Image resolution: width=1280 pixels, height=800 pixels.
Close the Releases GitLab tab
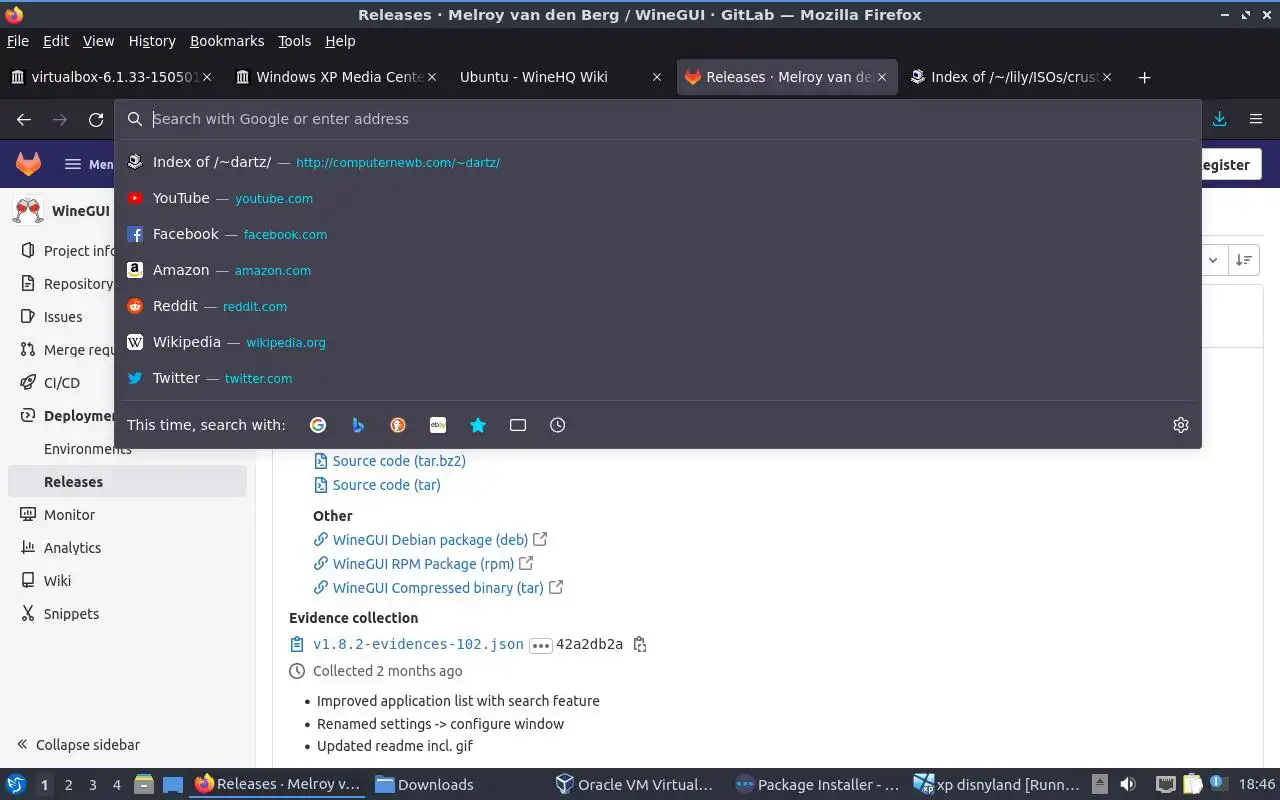[x=883, y=77]
